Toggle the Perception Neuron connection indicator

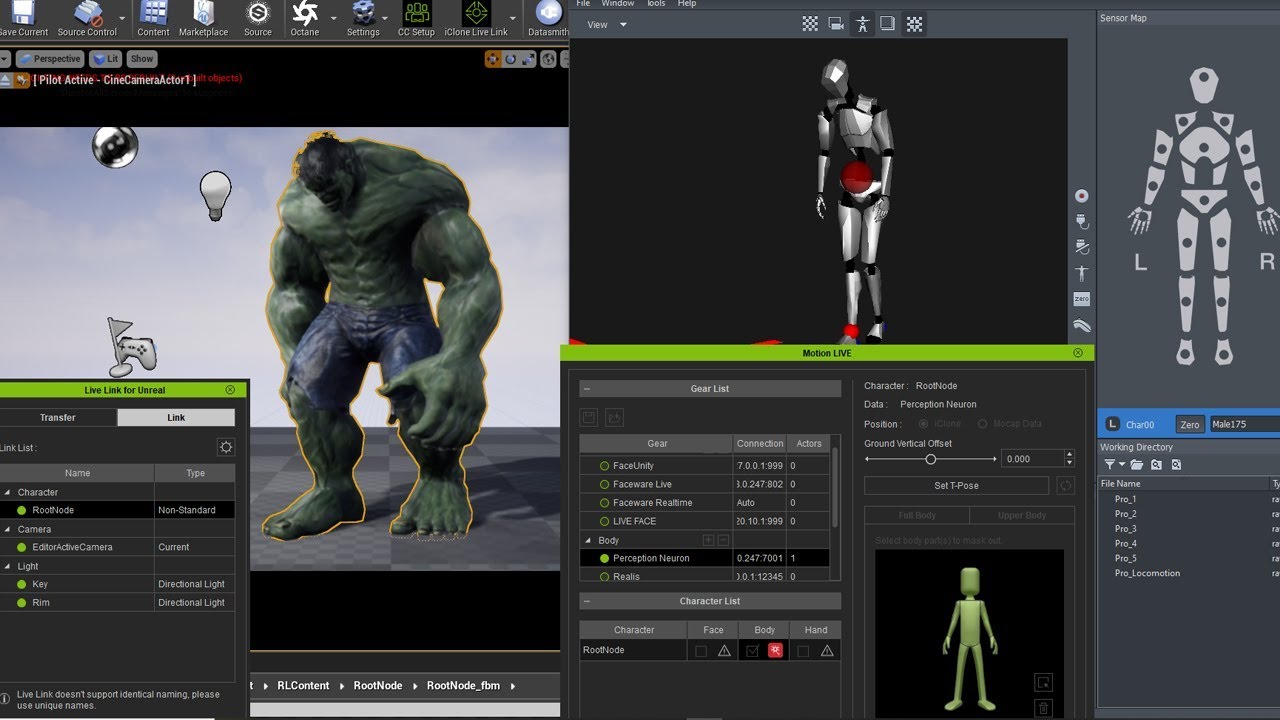(x=604, y=558)
